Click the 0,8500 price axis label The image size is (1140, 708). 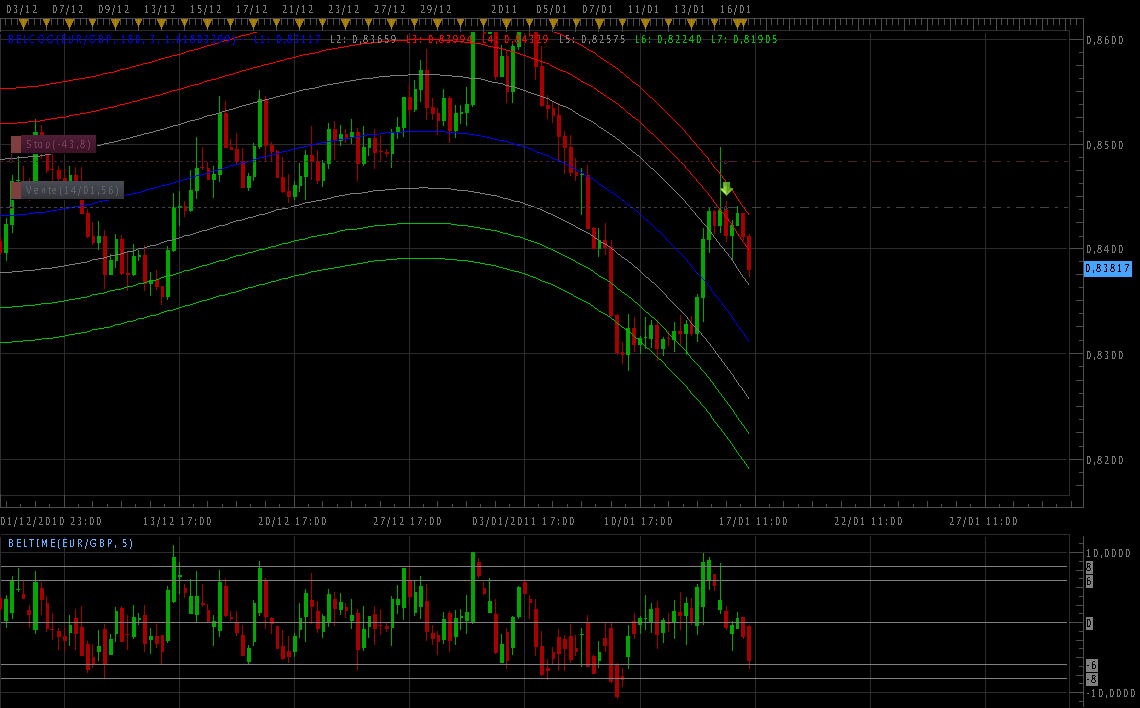pos(1105,145)
